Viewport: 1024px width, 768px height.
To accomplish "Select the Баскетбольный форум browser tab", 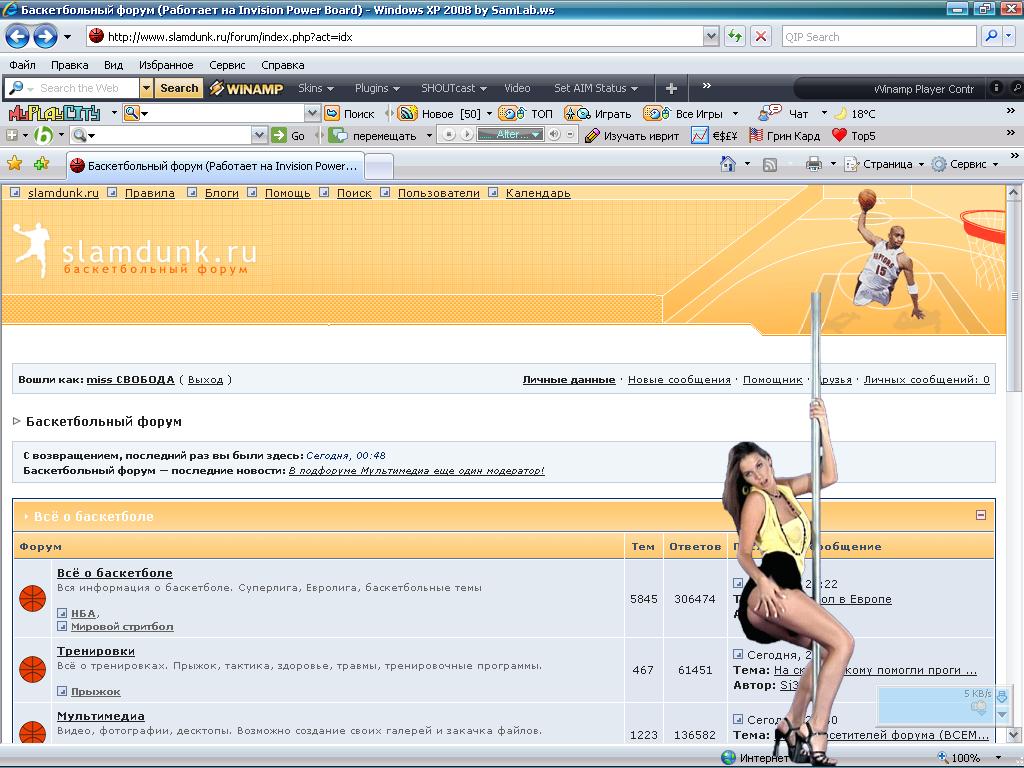I will click(x=216, y=166).
